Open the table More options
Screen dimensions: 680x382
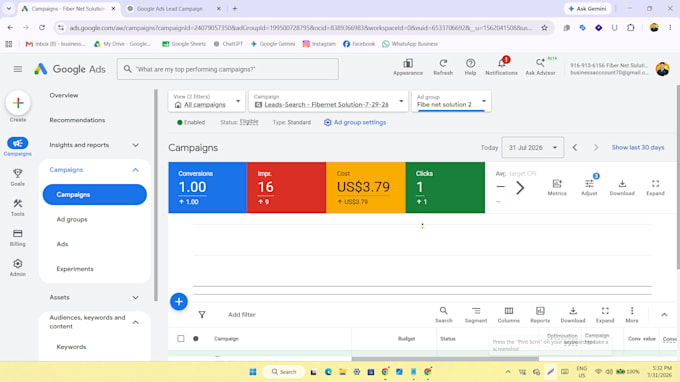click(632, 315)
